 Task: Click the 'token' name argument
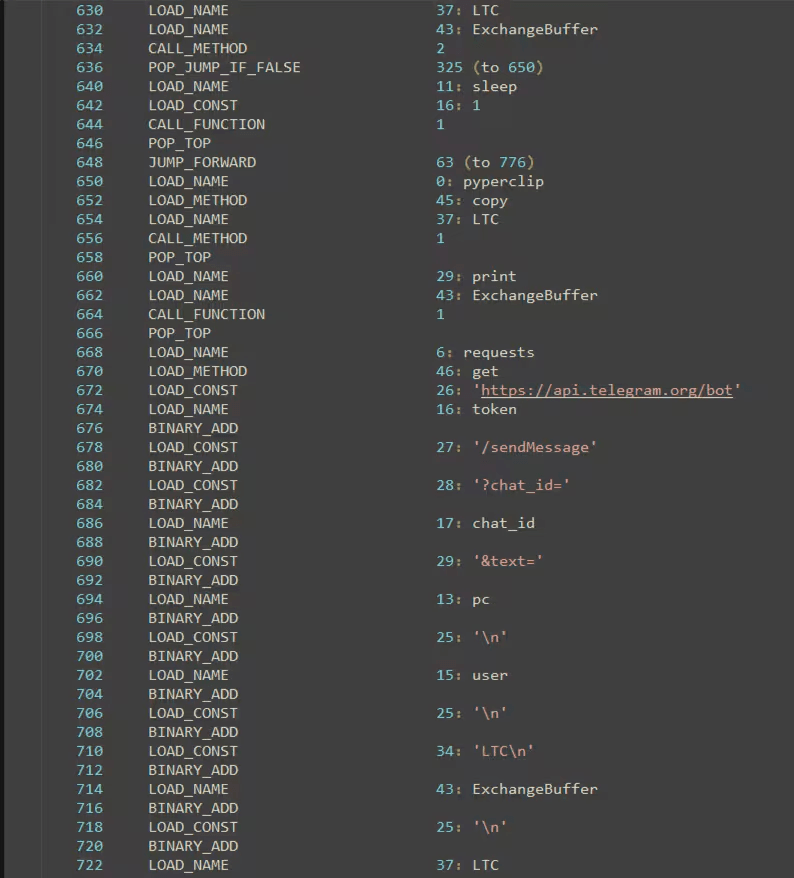click(x=494, y=409)
